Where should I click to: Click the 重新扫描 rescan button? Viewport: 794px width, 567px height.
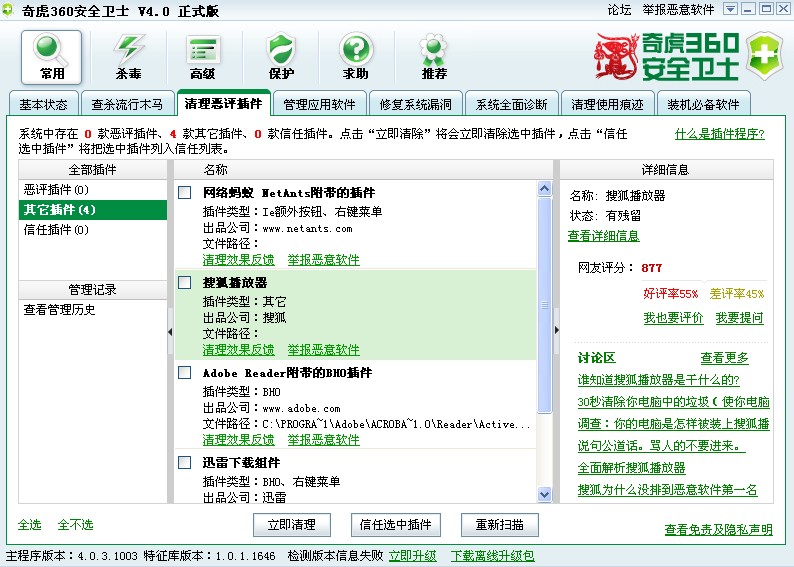pos(499,524)
